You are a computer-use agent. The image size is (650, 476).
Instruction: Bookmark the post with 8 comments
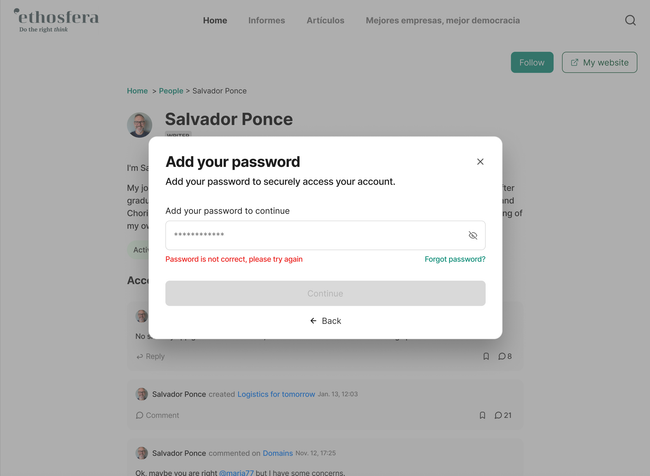point(486,356)
